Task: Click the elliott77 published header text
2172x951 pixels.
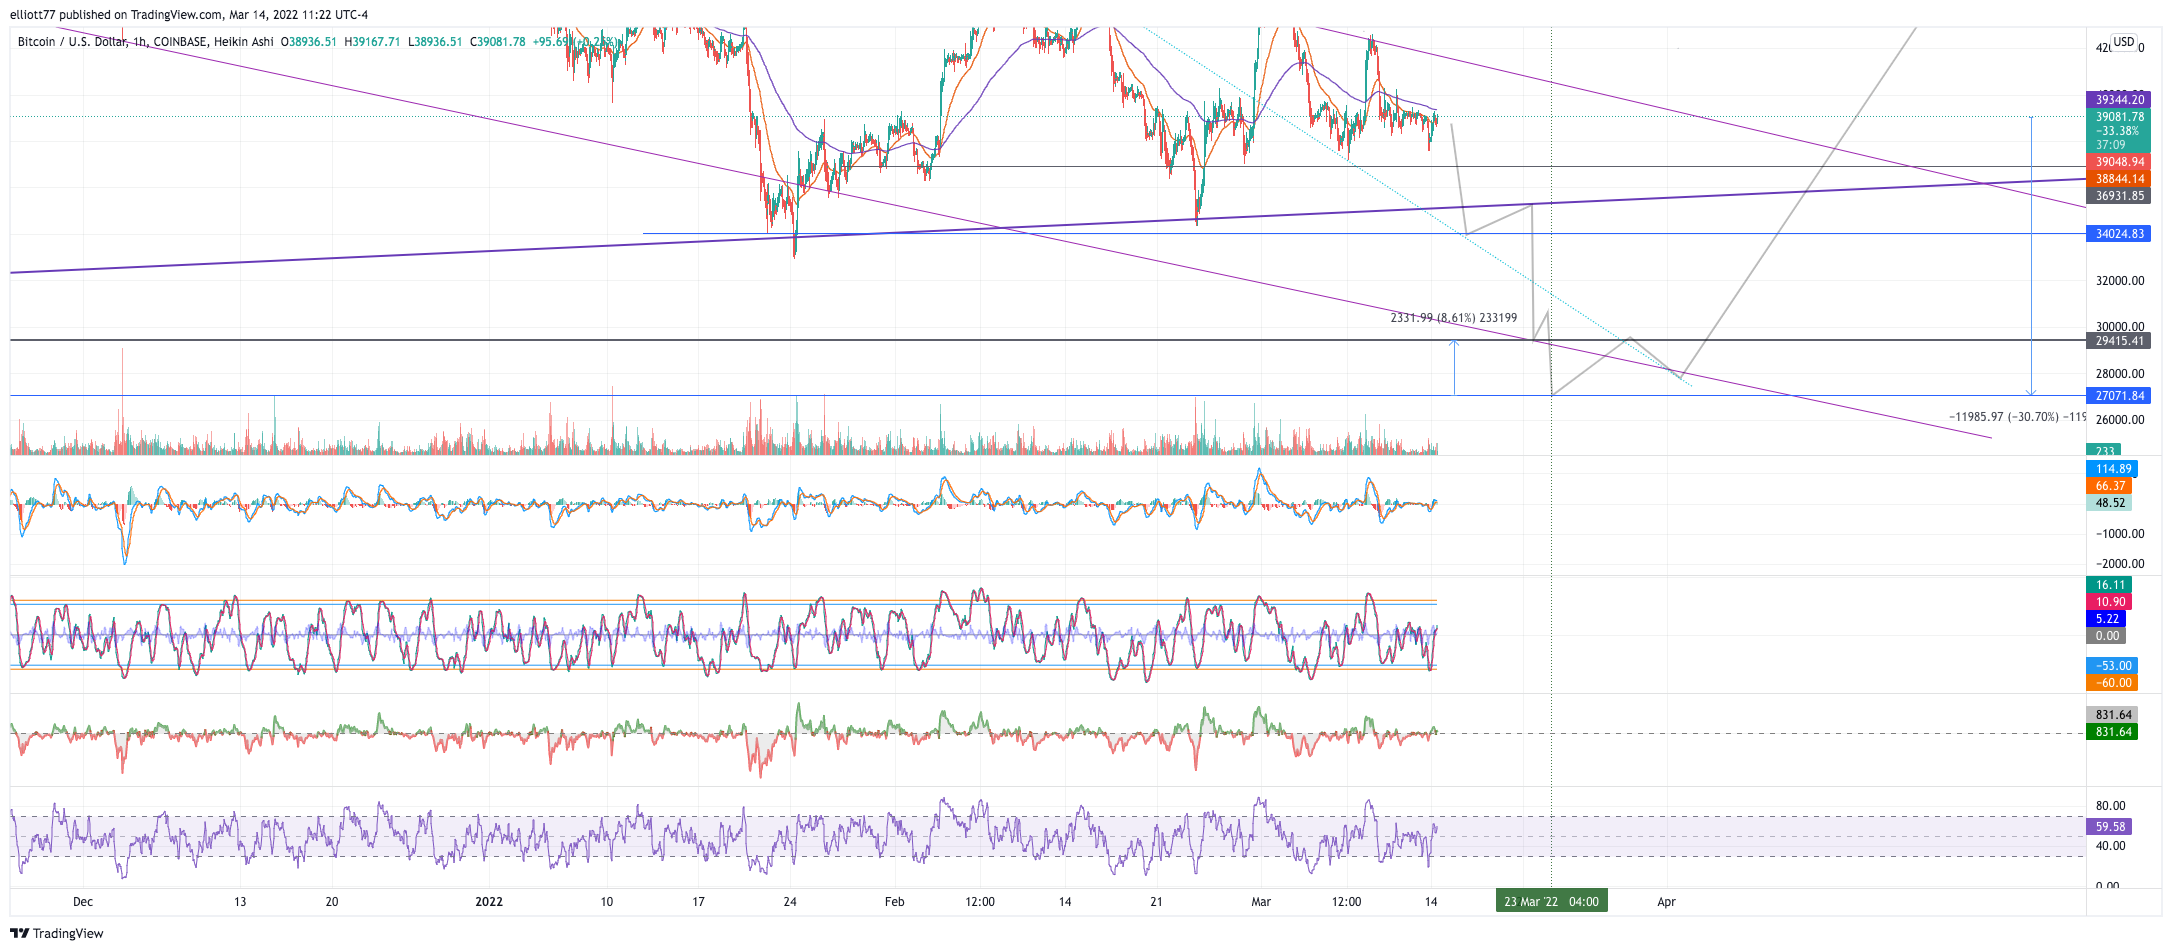Action: point(189,15)
